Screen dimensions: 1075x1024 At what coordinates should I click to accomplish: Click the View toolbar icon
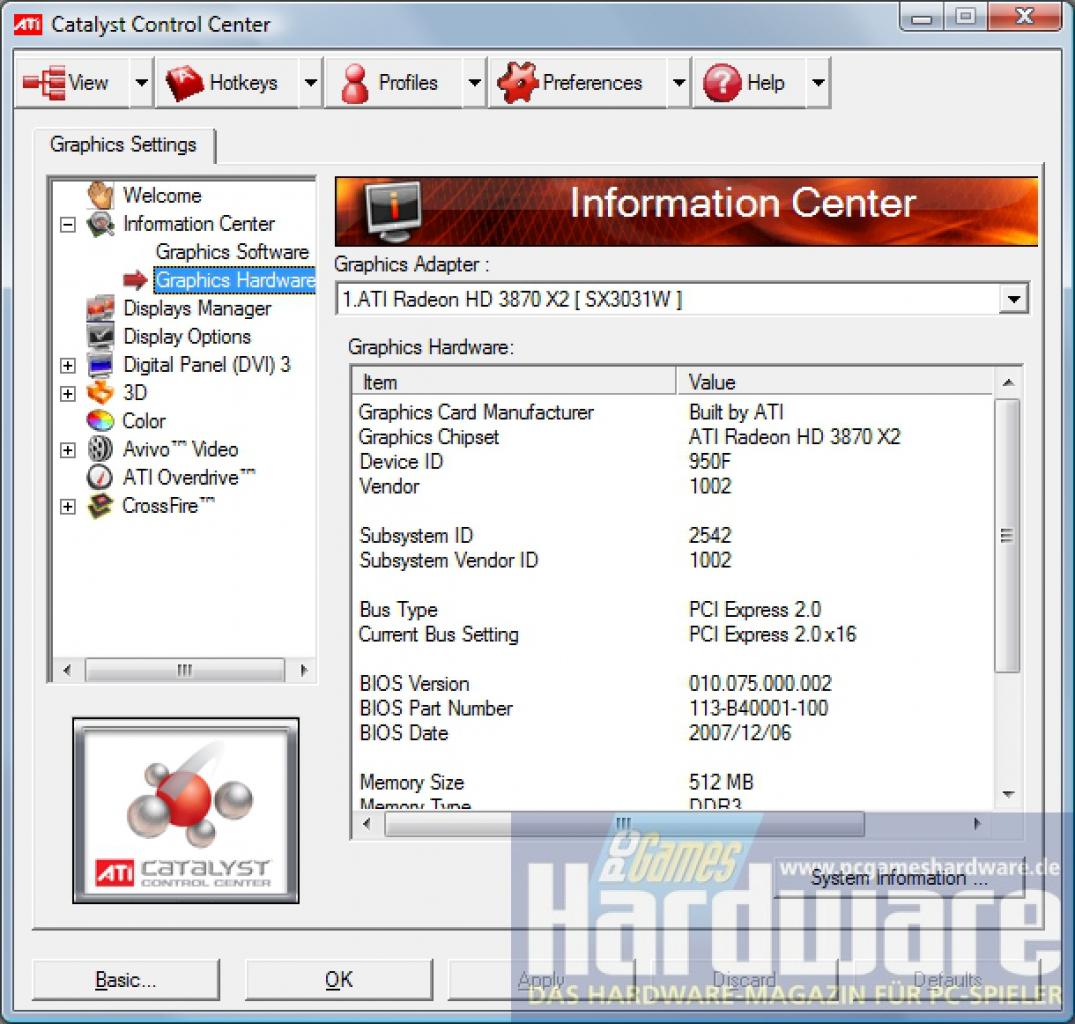pos(44,83)
